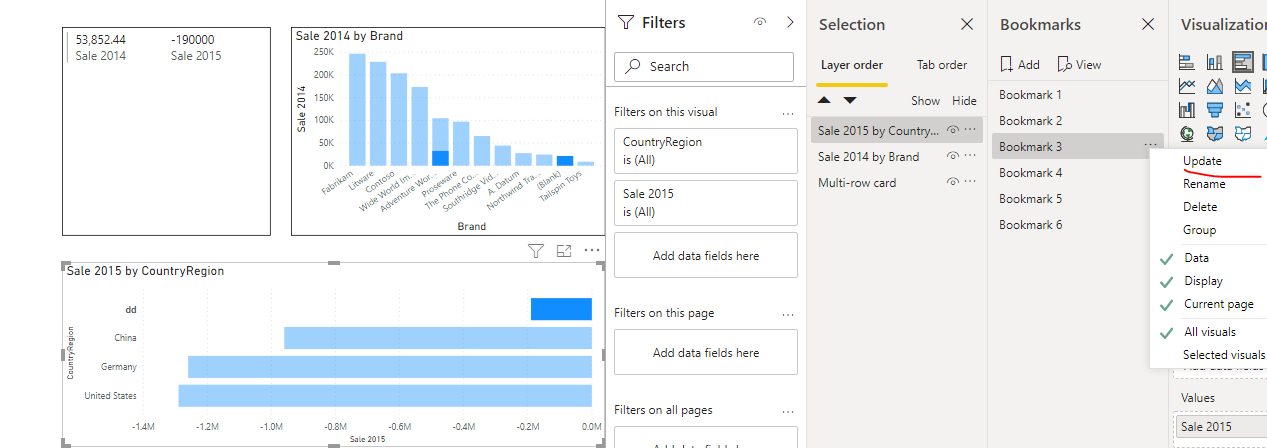Viewport: 1267px width, 448px height.
Task: Select the shape map visualization
Action: coord(1243,133)
